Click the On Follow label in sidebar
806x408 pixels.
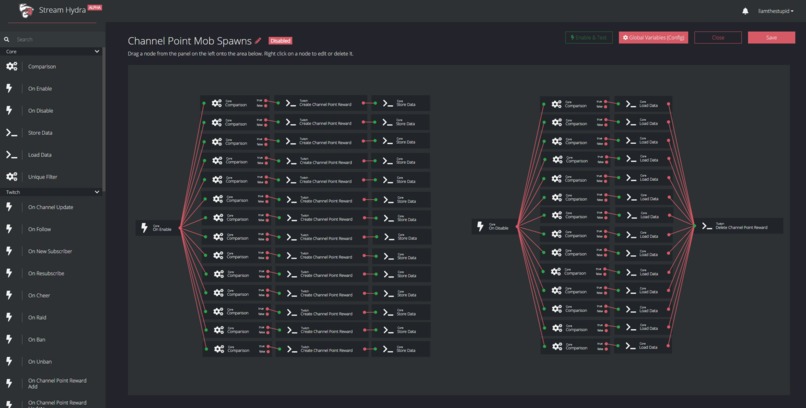point(40,230)
